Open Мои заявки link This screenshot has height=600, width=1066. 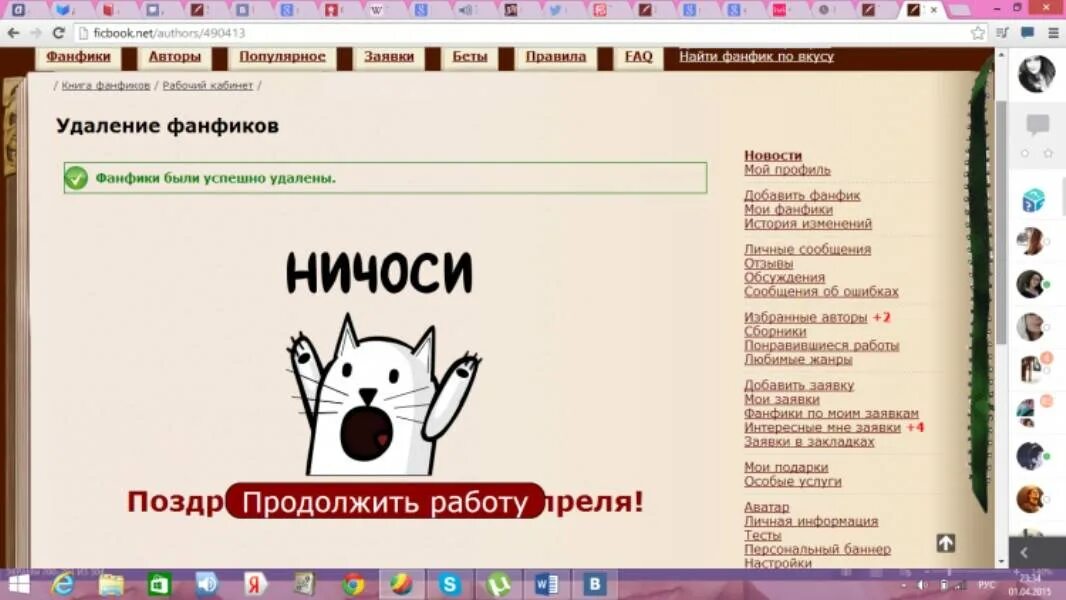click(781, 400)
